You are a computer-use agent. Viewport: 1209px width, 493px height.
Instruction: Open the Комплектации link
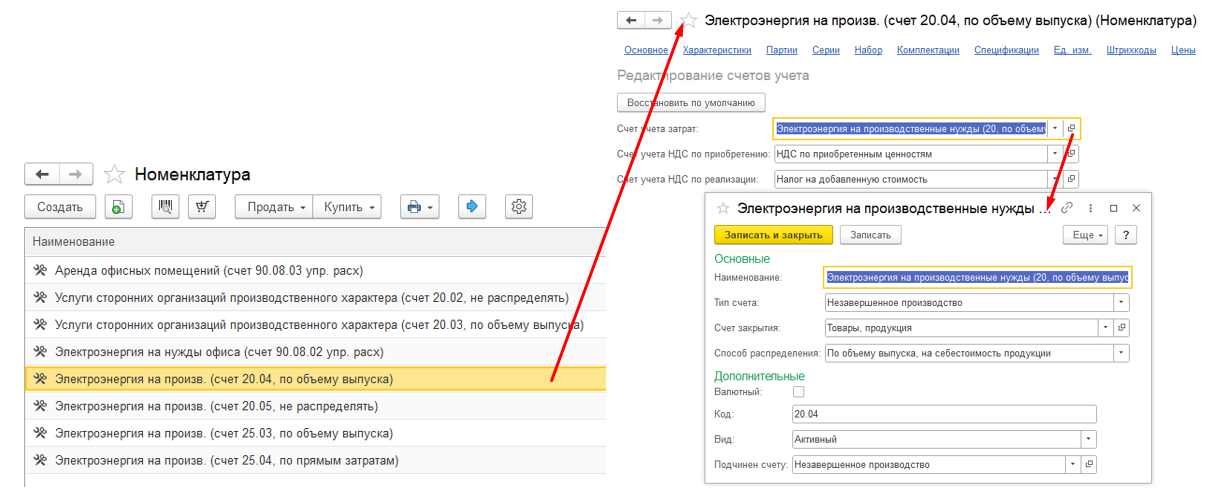929,50
